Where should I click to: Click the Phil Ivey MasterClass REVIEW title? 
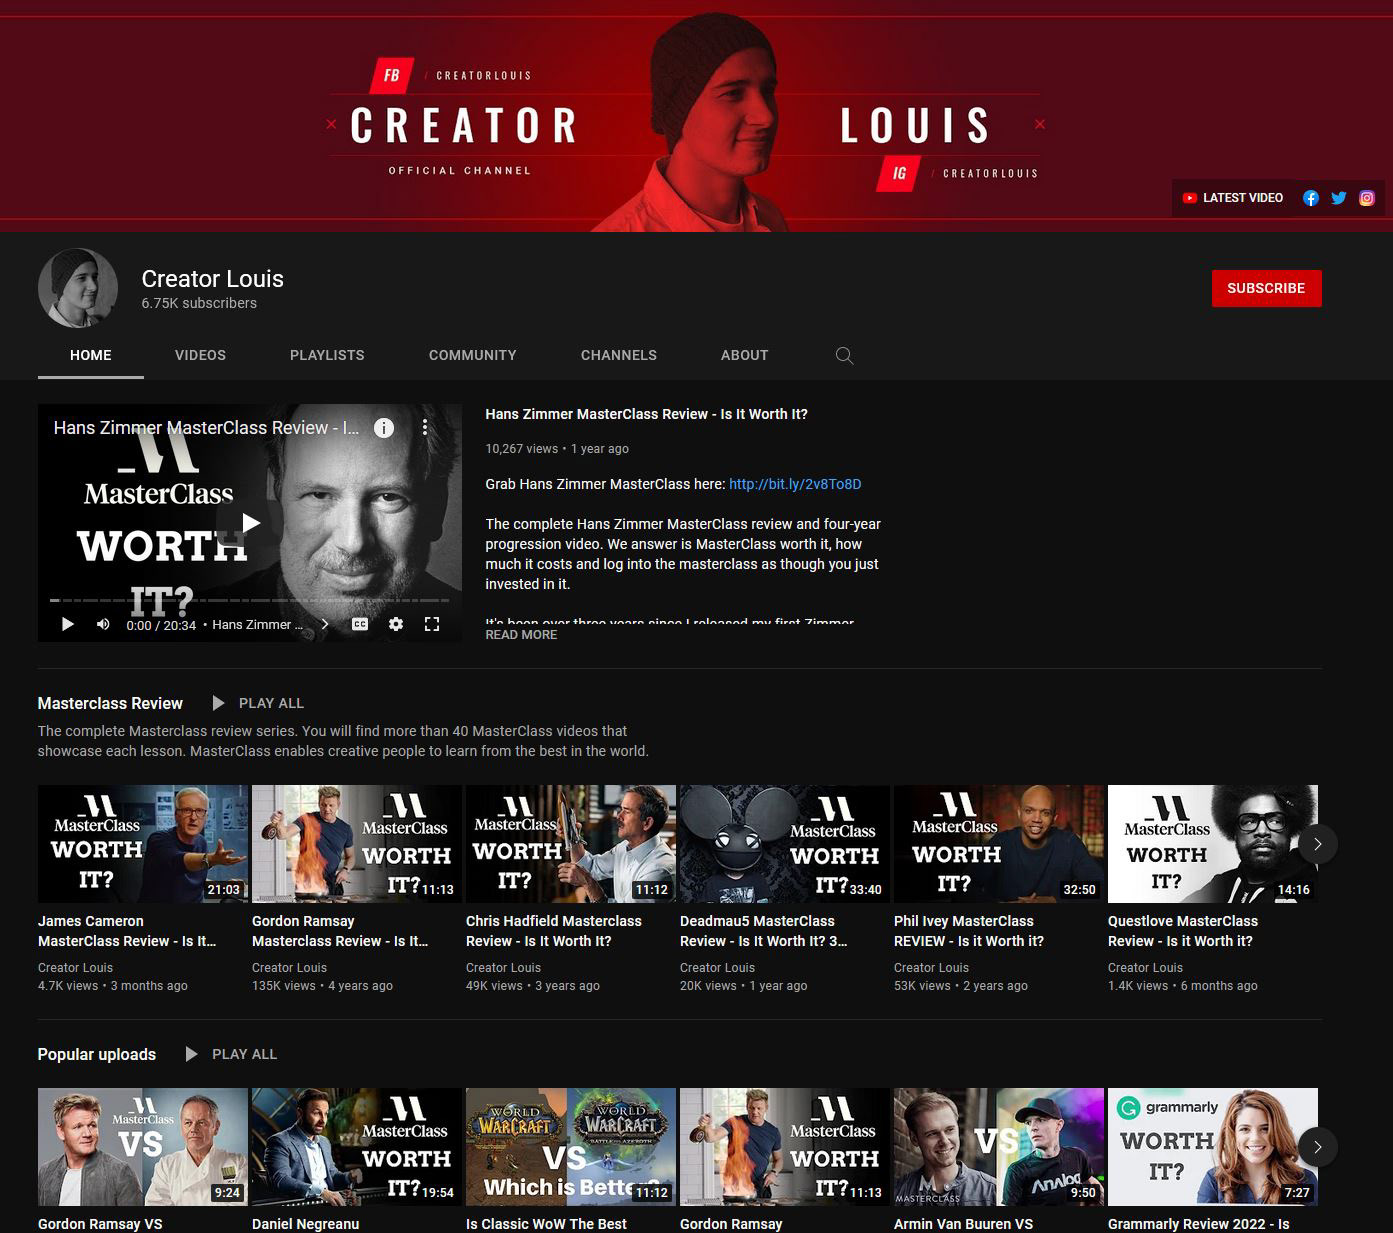coord(969,931)
